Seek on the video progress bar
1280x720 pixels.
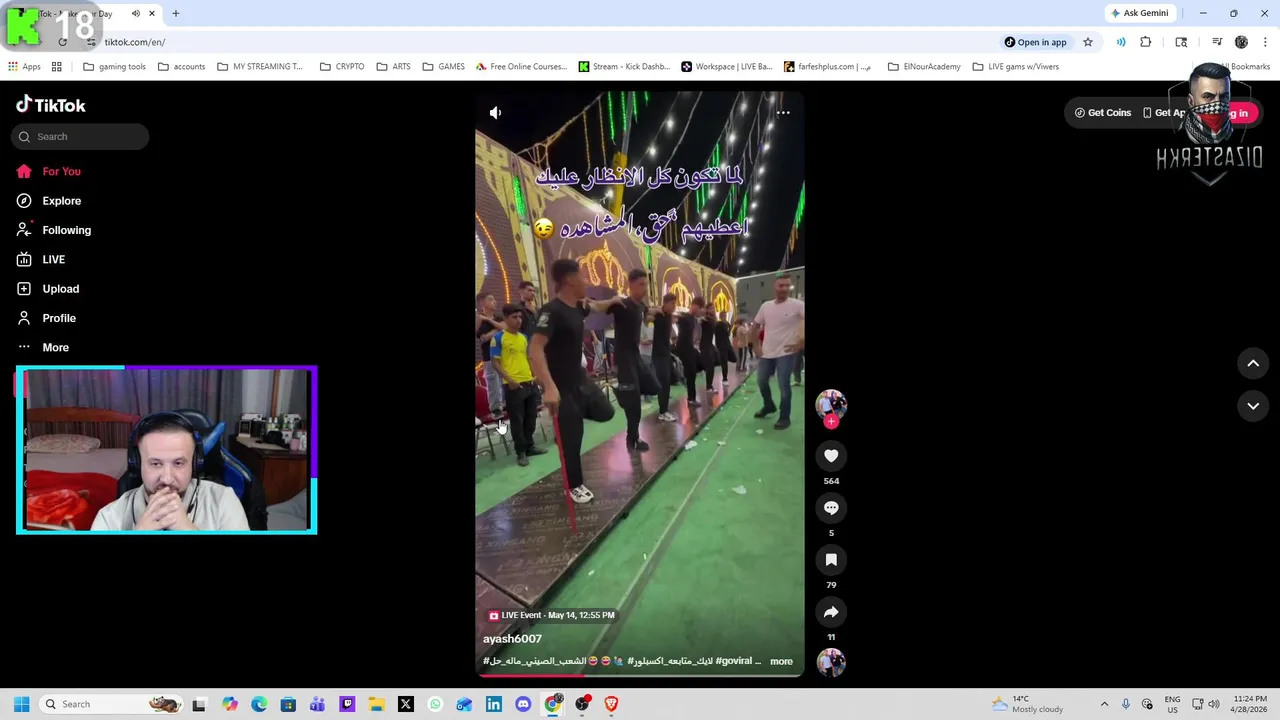(640, 675)
